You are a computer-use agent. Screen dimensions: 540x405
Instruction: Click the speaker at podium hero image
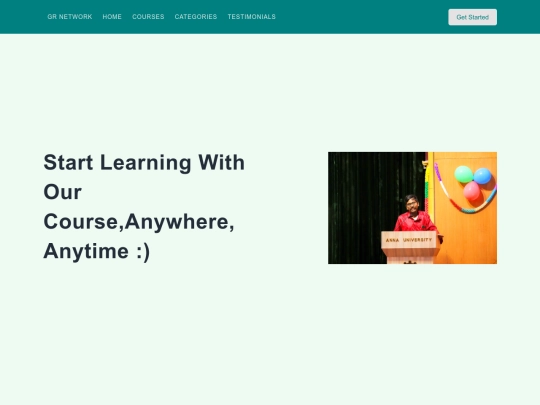pos(412,208)
